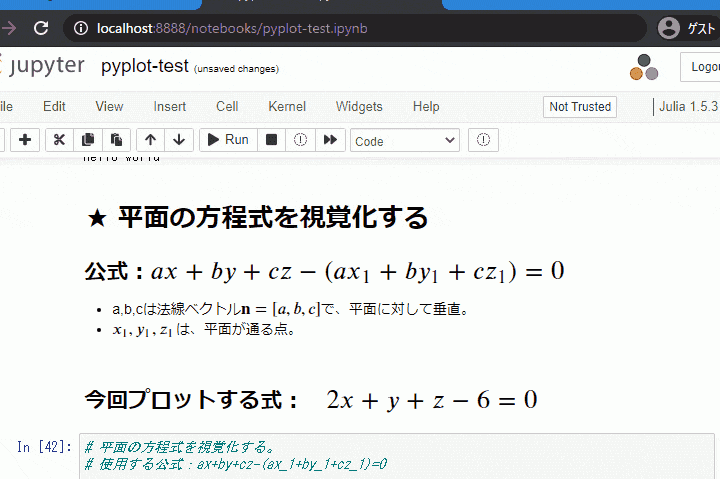
Task: Open the cell type Code dropdown
Action: click(x=405, y=141)
